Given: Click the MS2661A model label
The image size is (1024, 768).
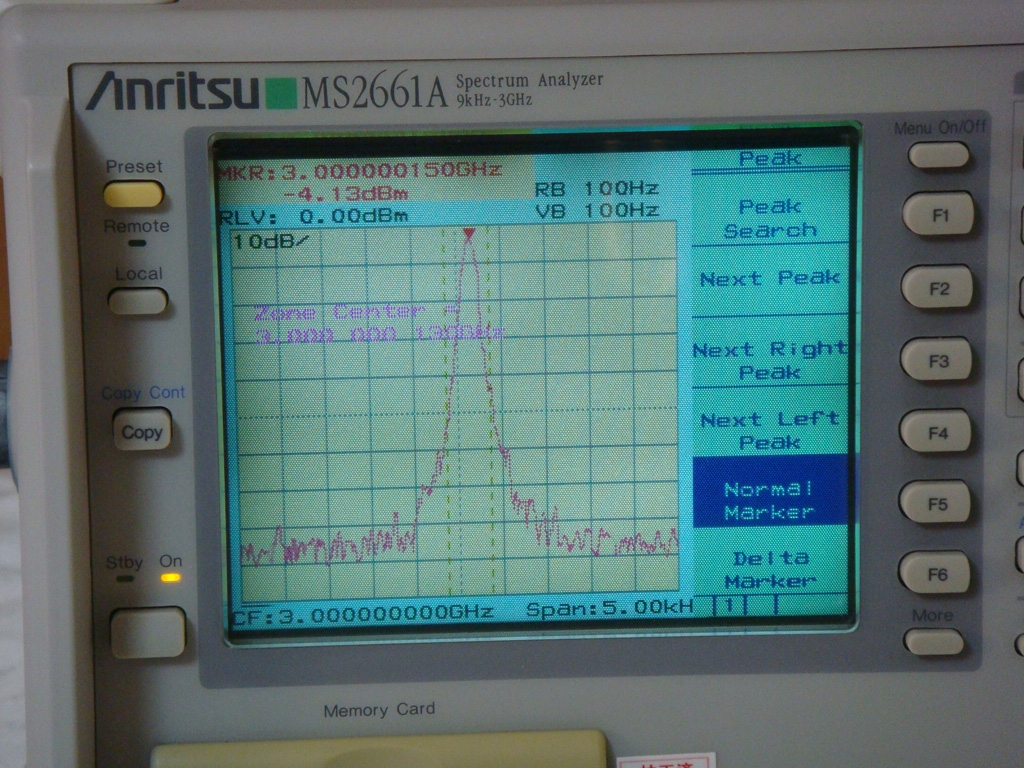Looking at the screenshot, I should pyautogui.click(x=374, y=93).
